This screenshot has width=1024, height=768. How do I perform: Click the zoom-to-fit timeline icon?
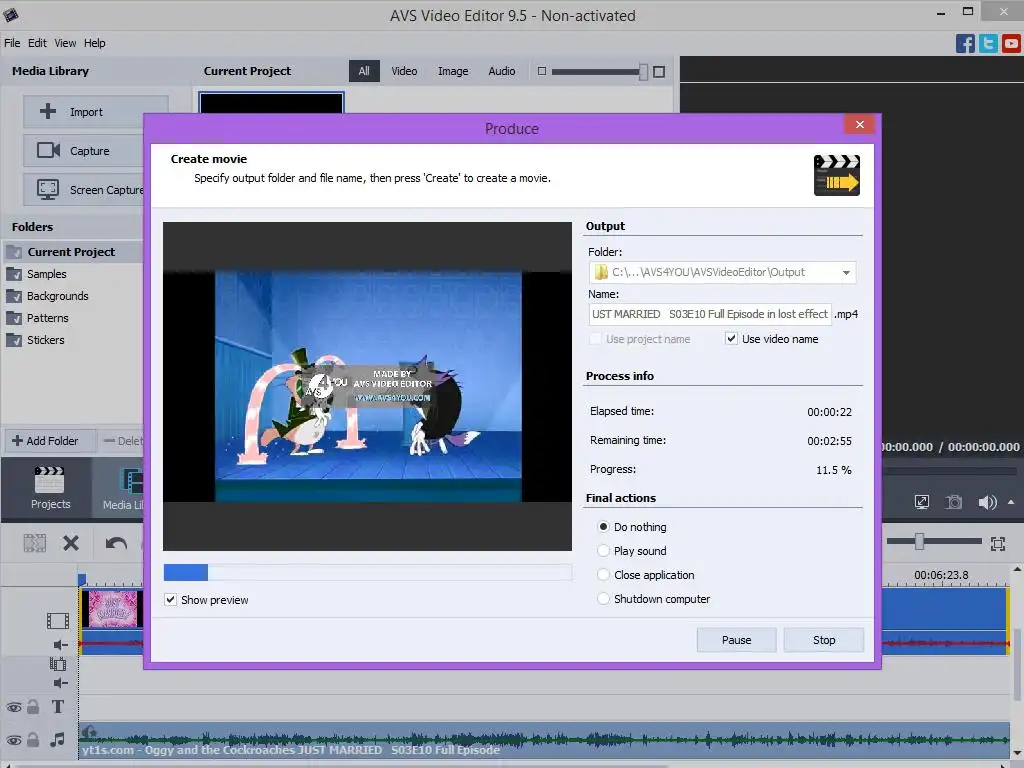(x=998, y=543)
